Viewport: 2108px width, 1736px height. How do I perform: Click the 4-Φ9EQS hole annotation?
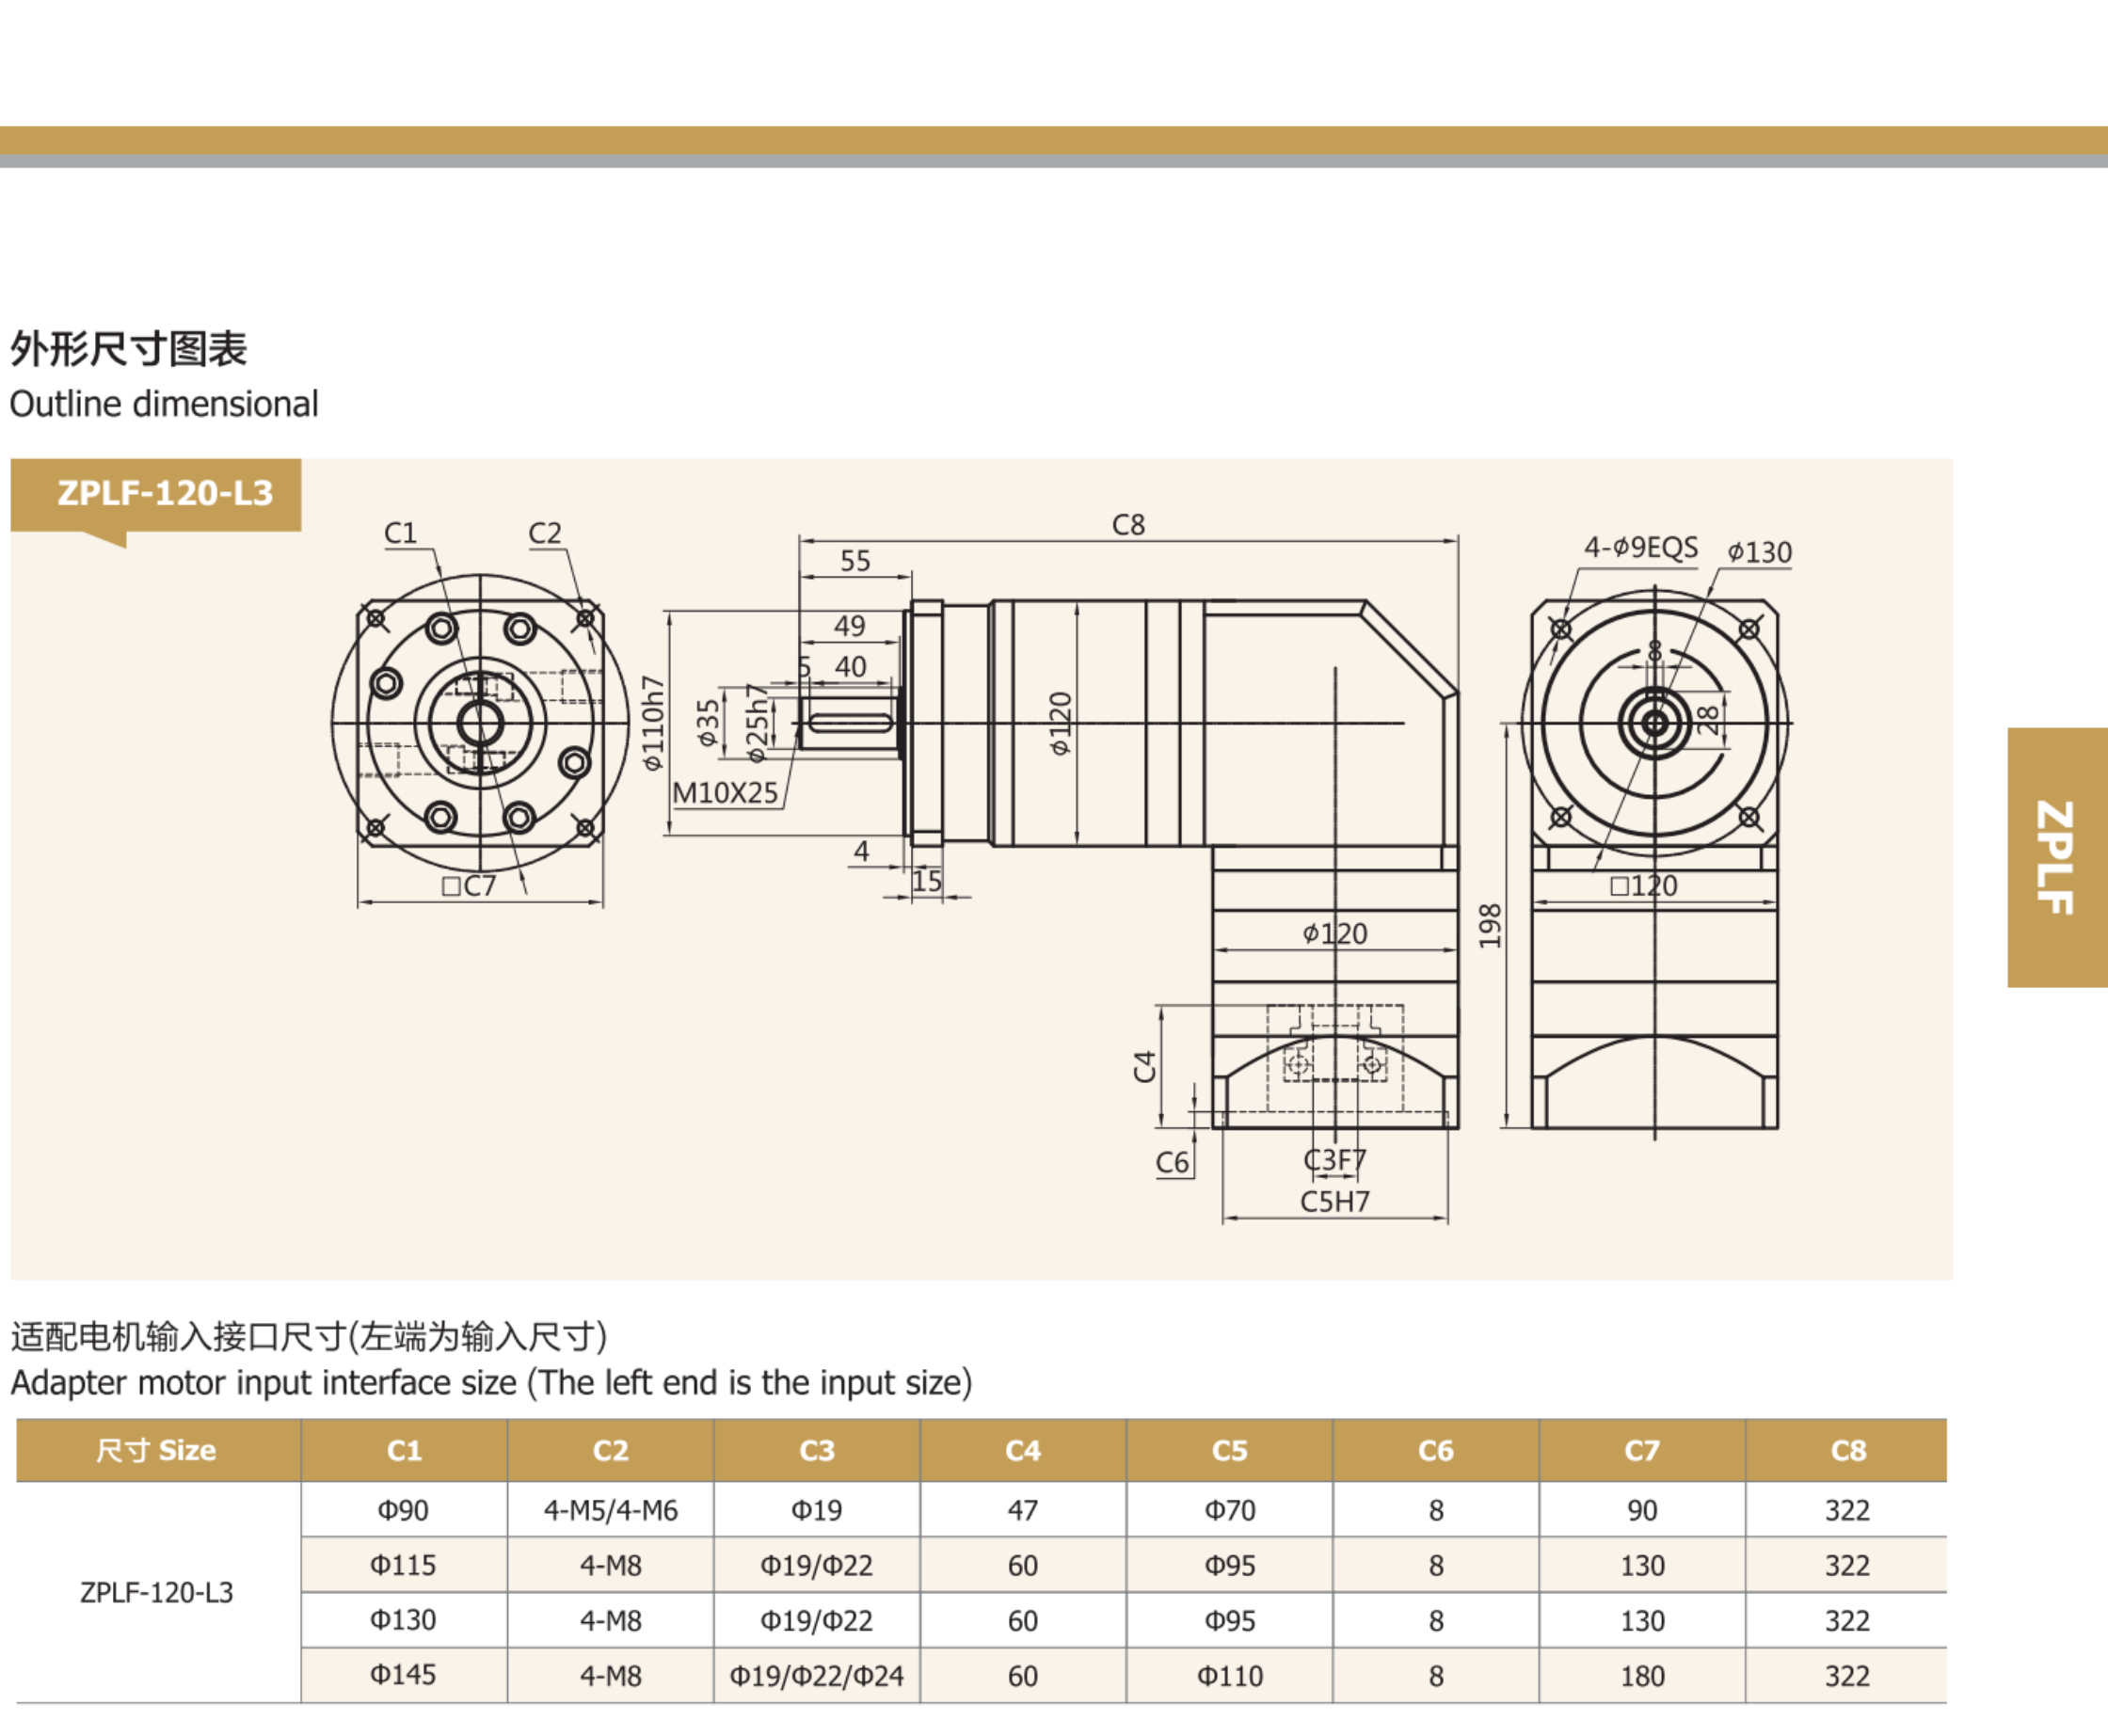coord(1640,547)
